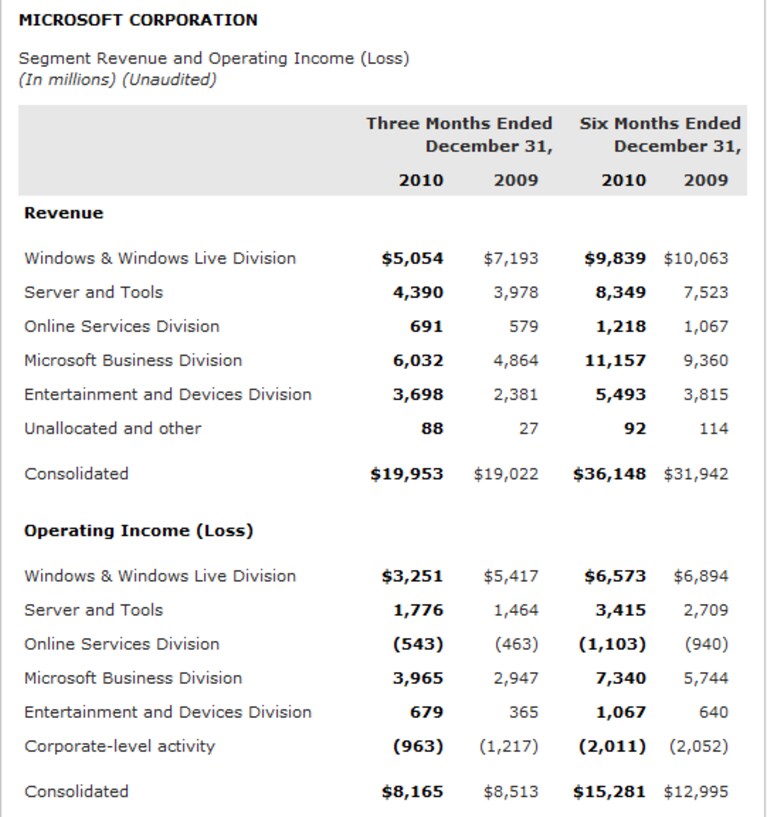Select Entertainment and Devices revenue 3,698
Viewport: 767px width, 817px height.
[x=418, y=394]
